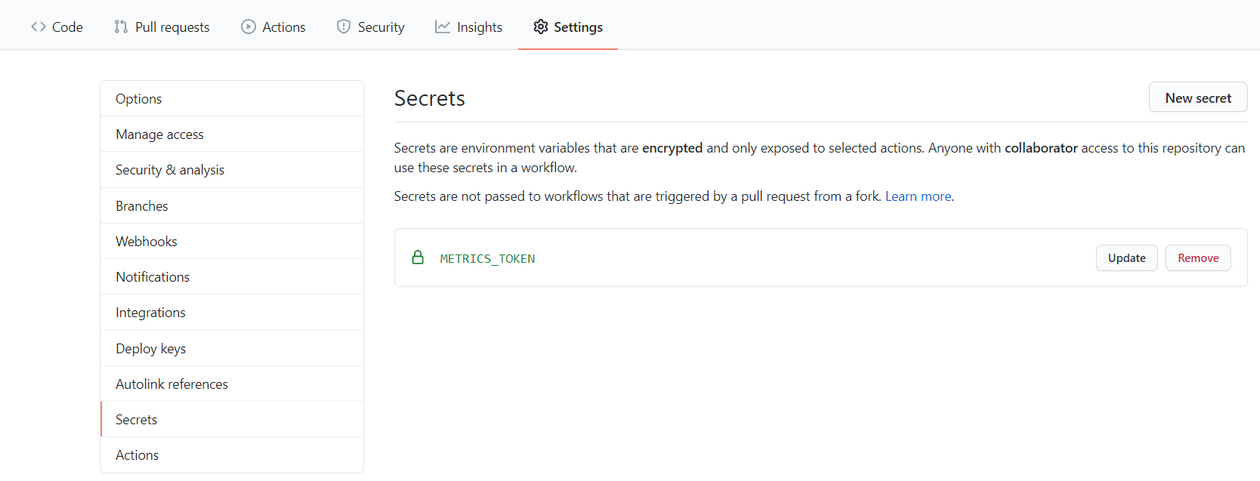This screenshot has height=481, width=1260.
Task: Navigate to Webhooks settings
Action: click(146, 242)
